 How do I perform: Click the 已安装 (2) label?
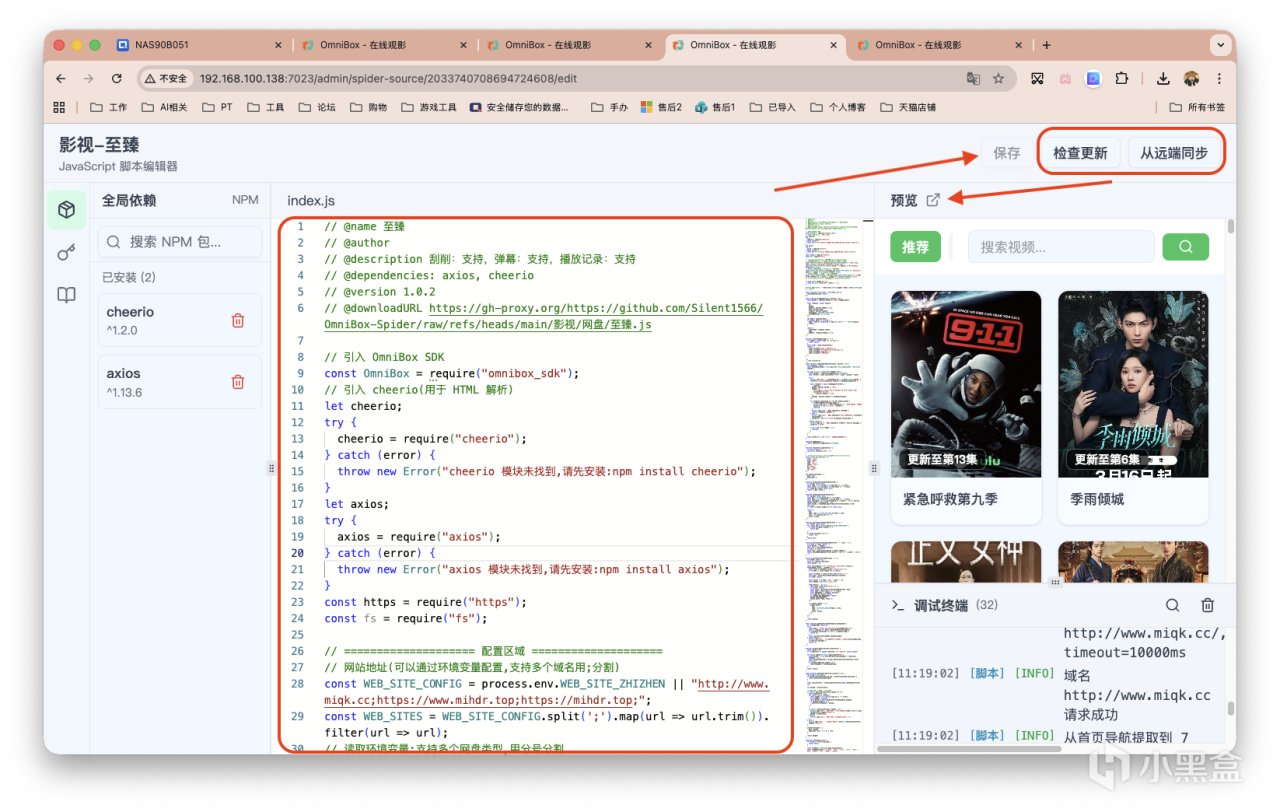[129, 277]
